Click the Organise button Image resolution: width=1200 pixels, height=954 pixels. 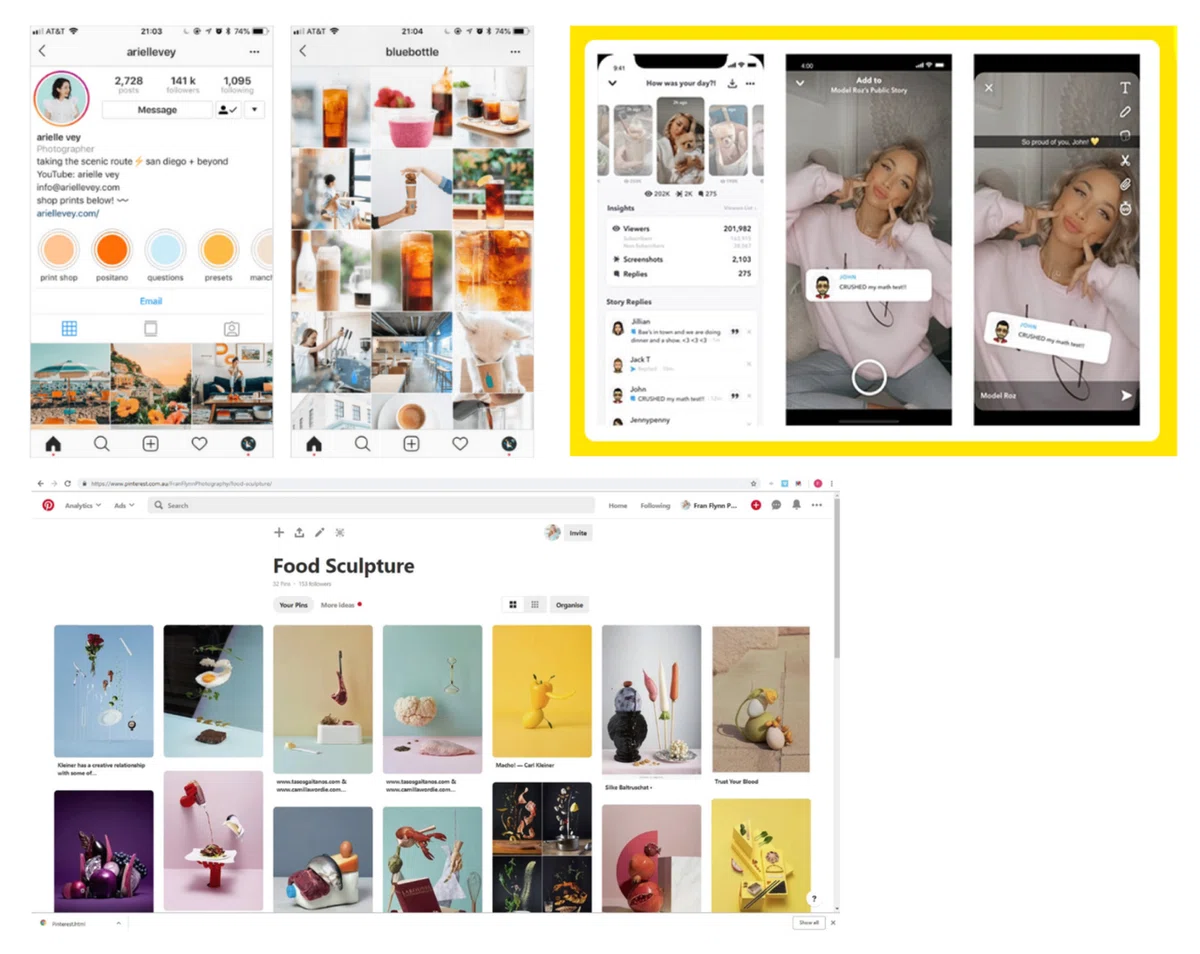pyautogui.click(x=570, y=605)
